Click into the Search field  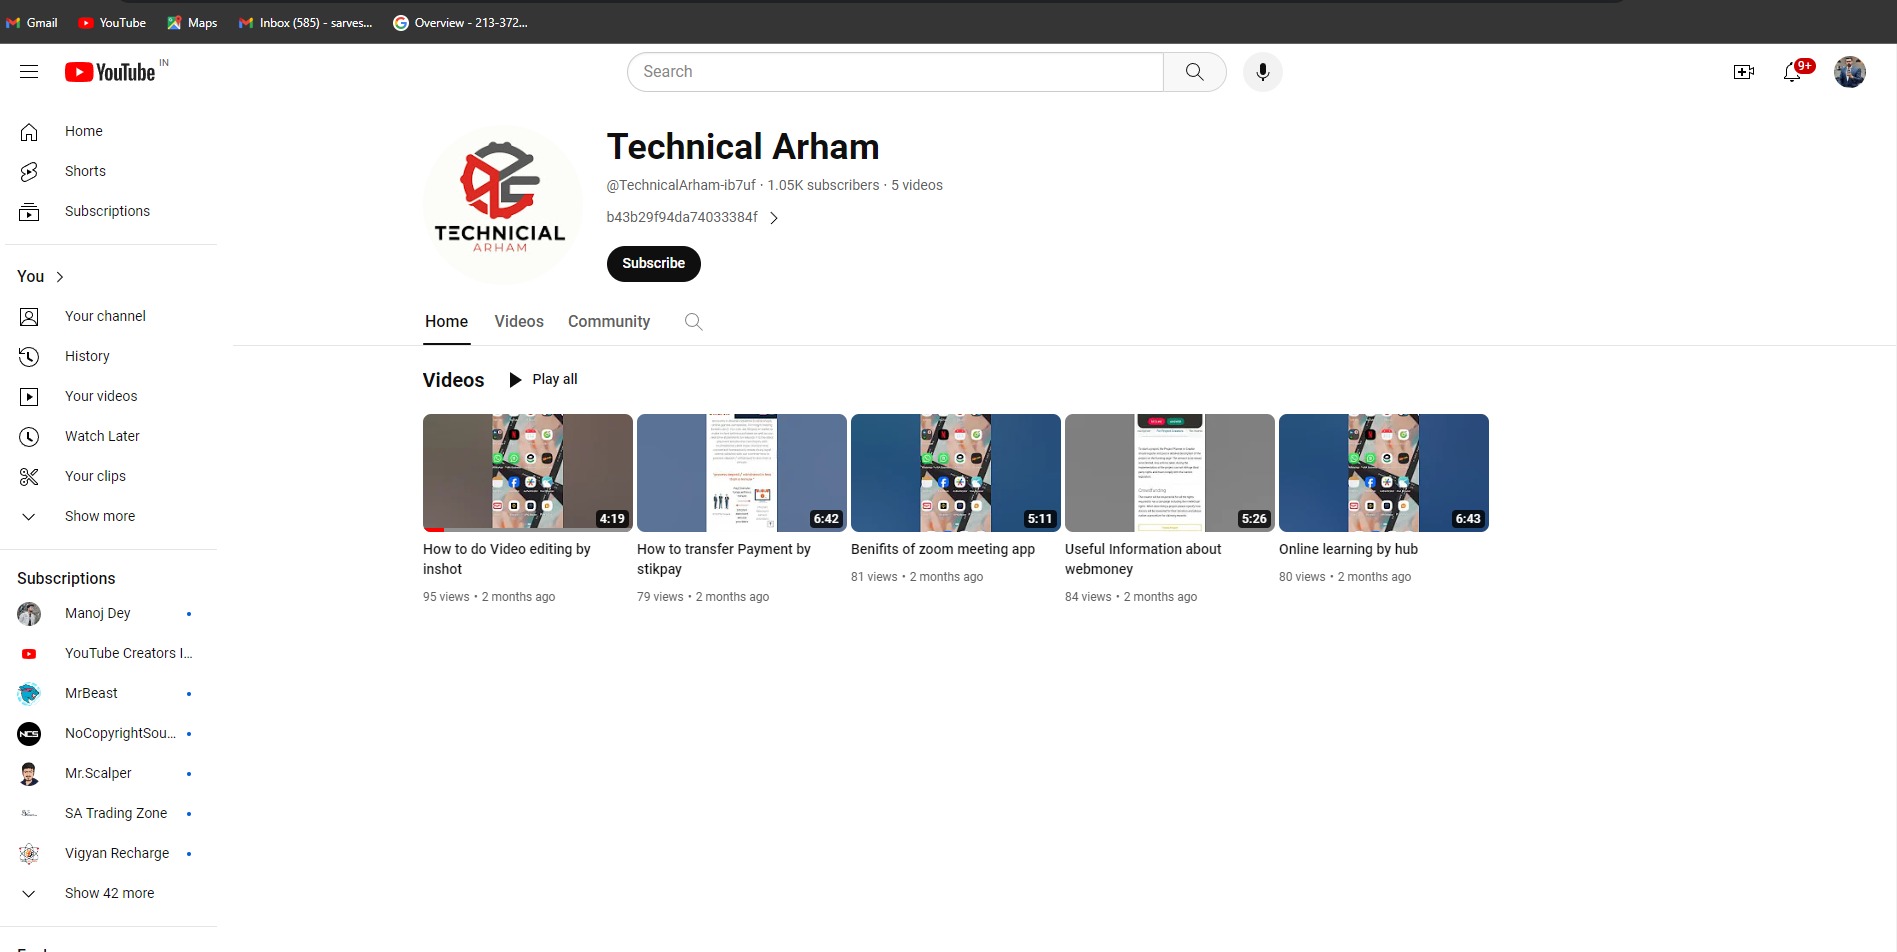(x=895, y=72)
